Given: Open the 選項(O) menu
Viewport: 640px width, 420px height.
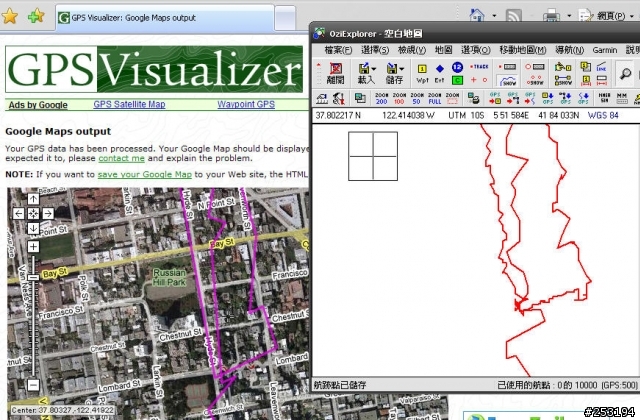Looking at the screenshot, I should [476, 50].
